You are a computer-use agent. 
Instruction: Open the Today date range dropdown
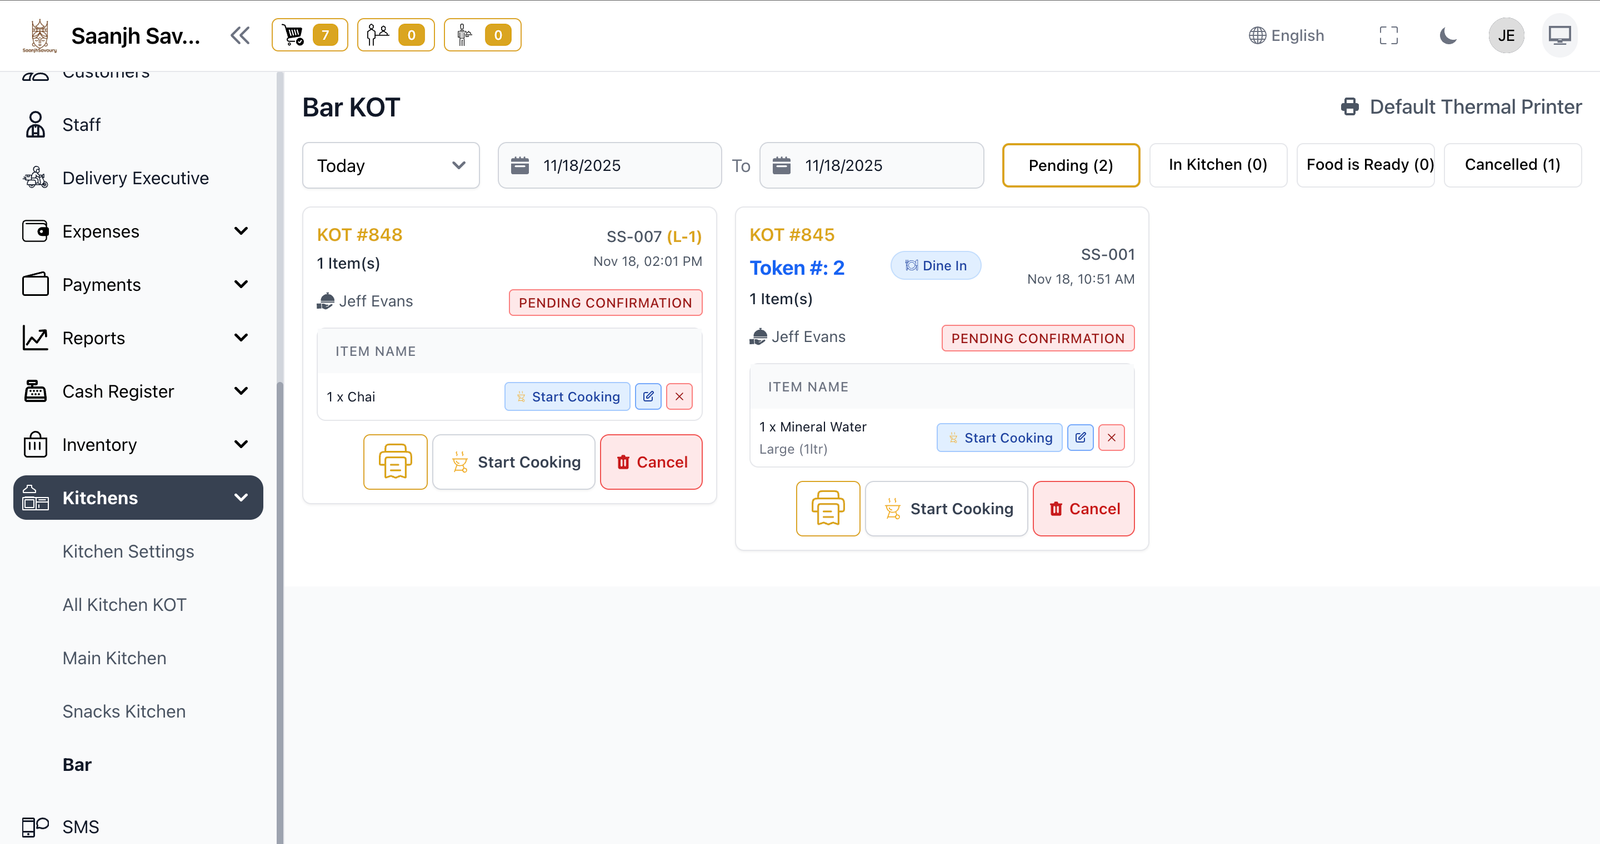click(390, 166)
